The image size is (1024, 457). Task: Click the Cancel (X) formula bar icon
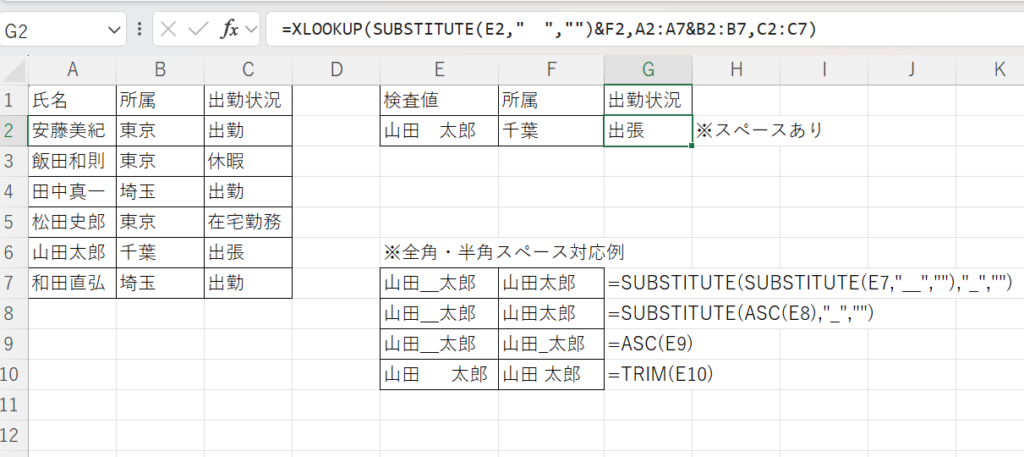168,29
